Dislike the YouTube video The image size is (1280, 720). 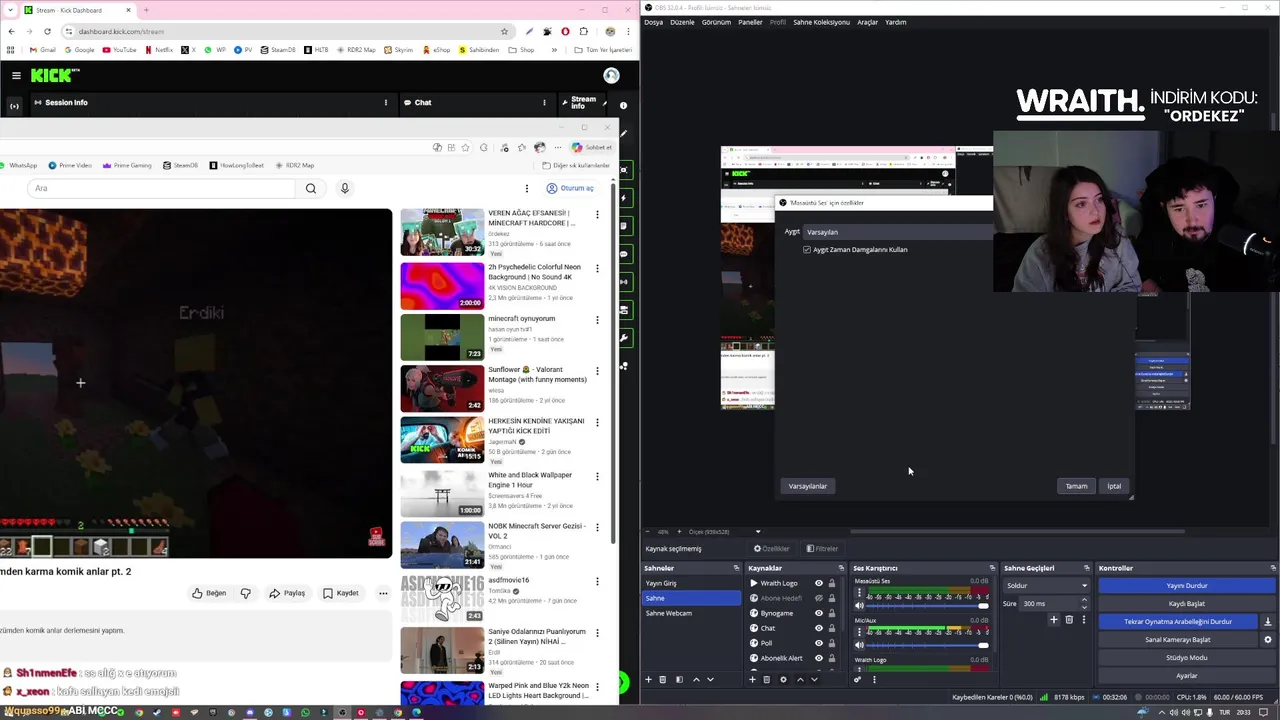(x=245, y=593)
